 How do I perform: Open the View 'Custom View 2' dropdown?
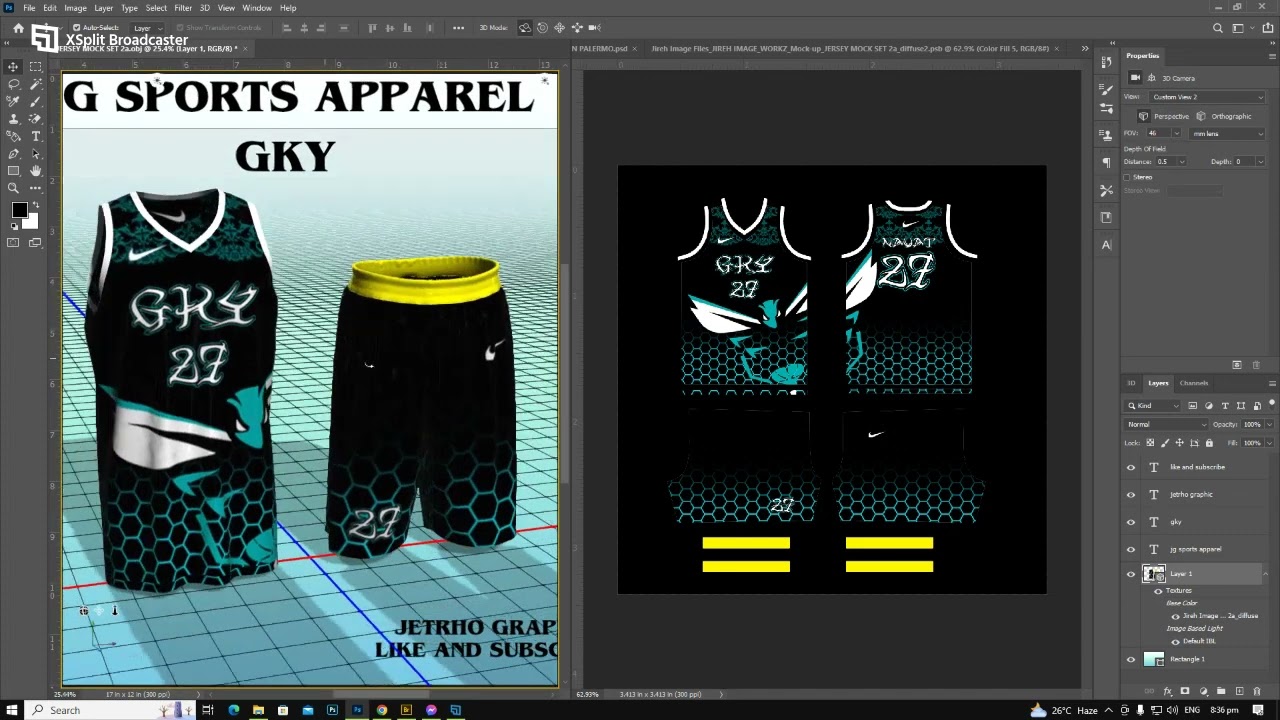[x=1208, y=97]
